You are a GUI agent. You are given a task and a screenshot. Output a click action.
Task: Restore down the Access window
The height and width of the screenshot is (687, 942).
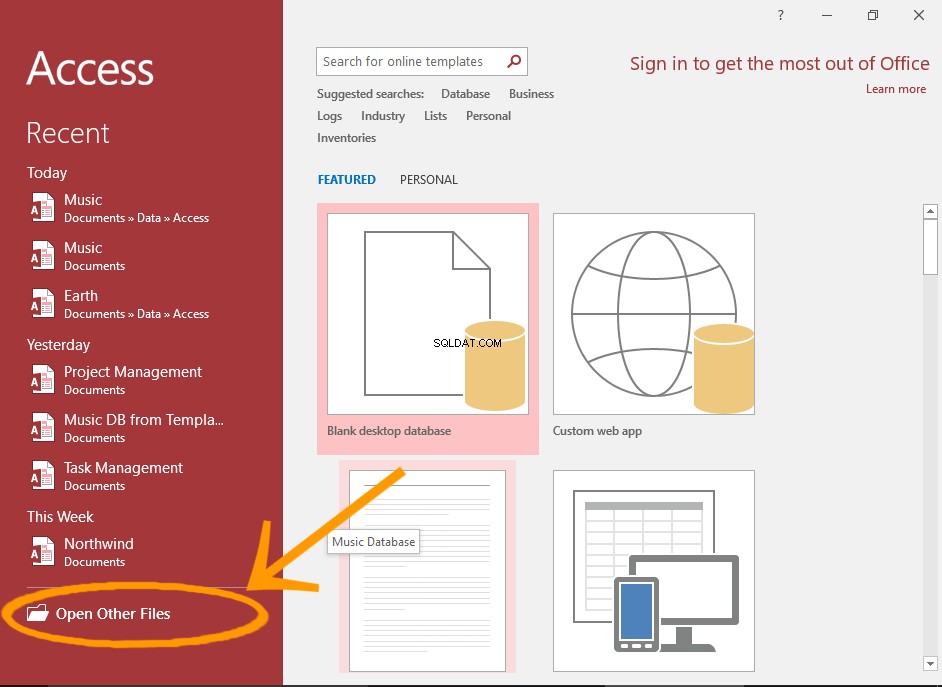click(x=873, y=16)
